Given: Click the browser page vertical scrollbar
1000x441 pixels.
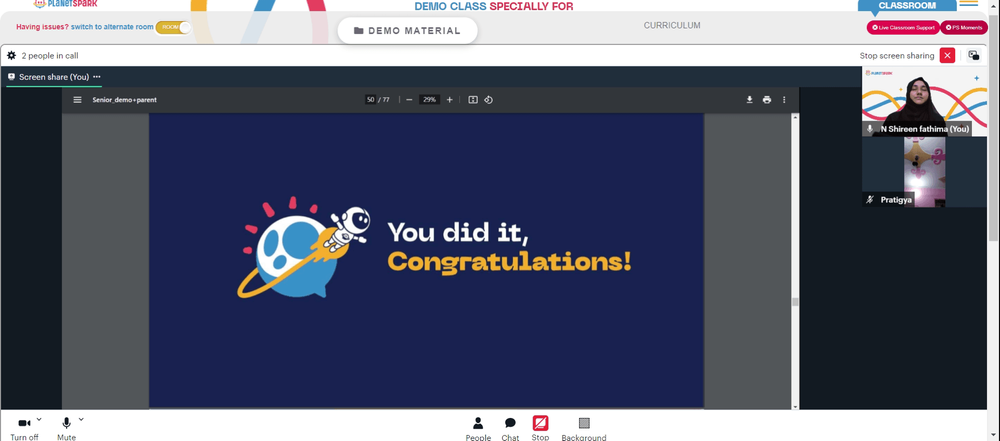Looking at the screenshot, I should [994, 128].
